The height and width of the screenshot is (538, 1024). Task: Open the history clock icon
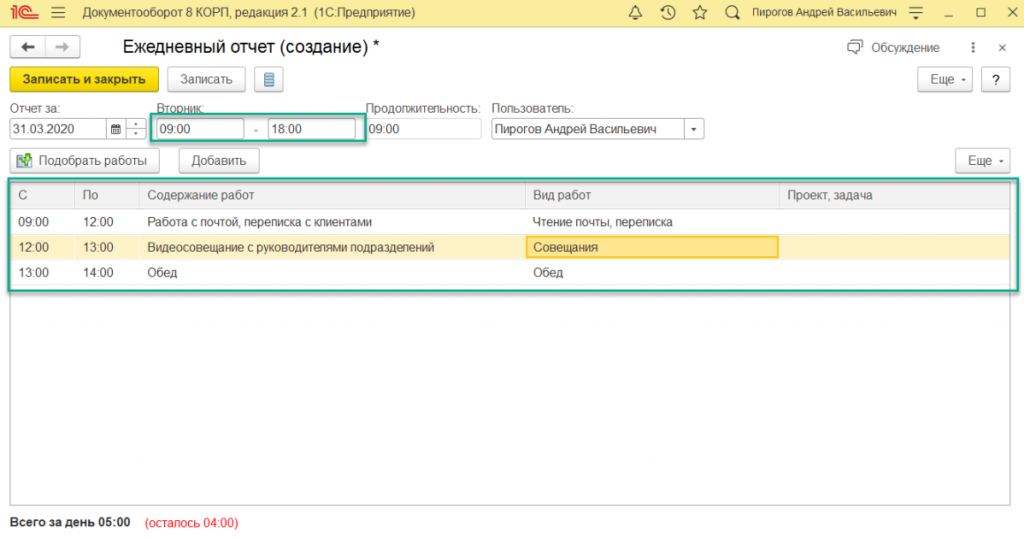(667, 13)
